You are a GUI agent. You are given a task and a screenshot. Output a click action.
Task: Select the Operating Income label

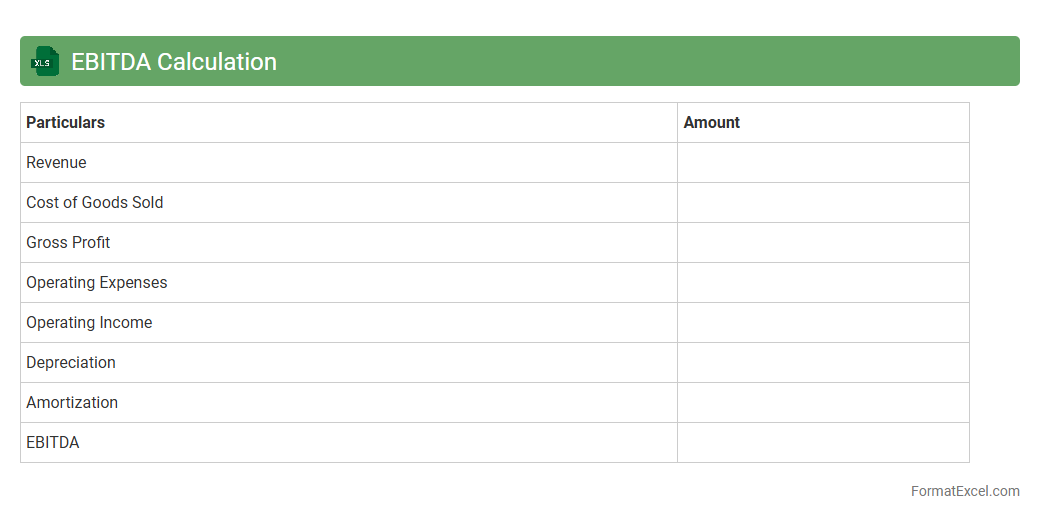coord(89,323)
